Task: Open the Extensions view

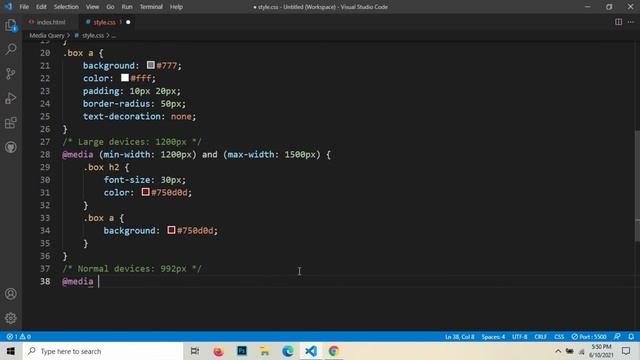Action: click(11, 123)
